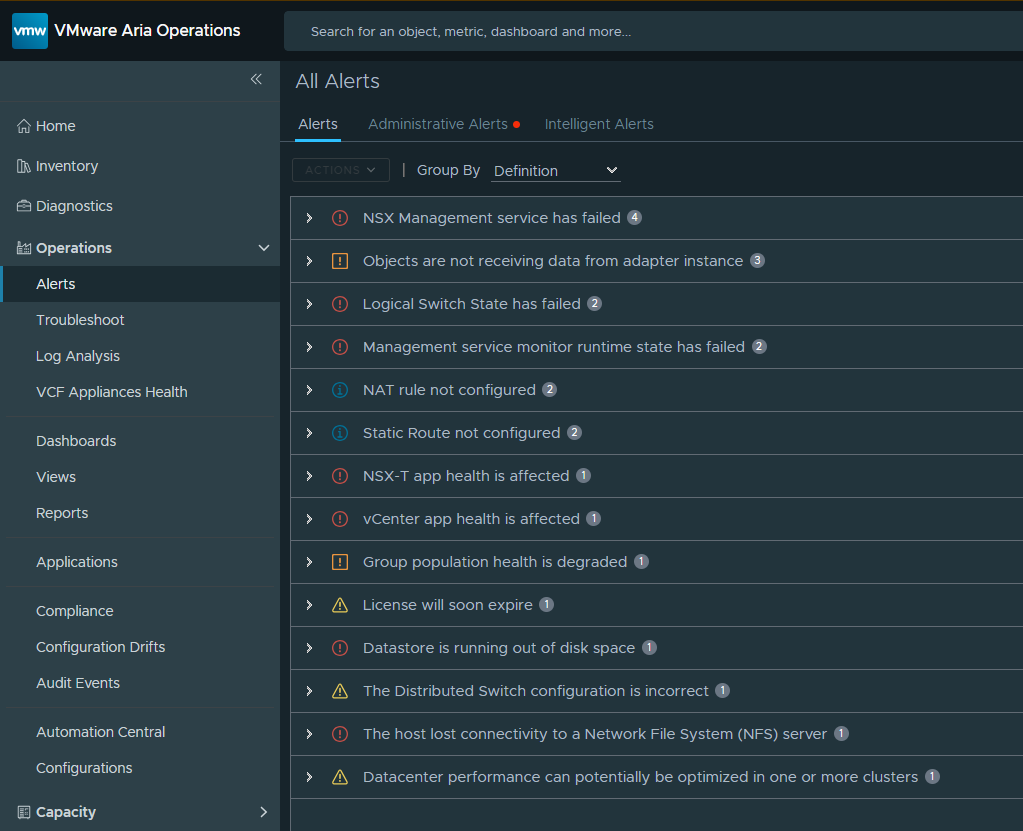The image size is (1023, 831).
Task: Click the All Alerts page heading
Action: tap(337, 81)
